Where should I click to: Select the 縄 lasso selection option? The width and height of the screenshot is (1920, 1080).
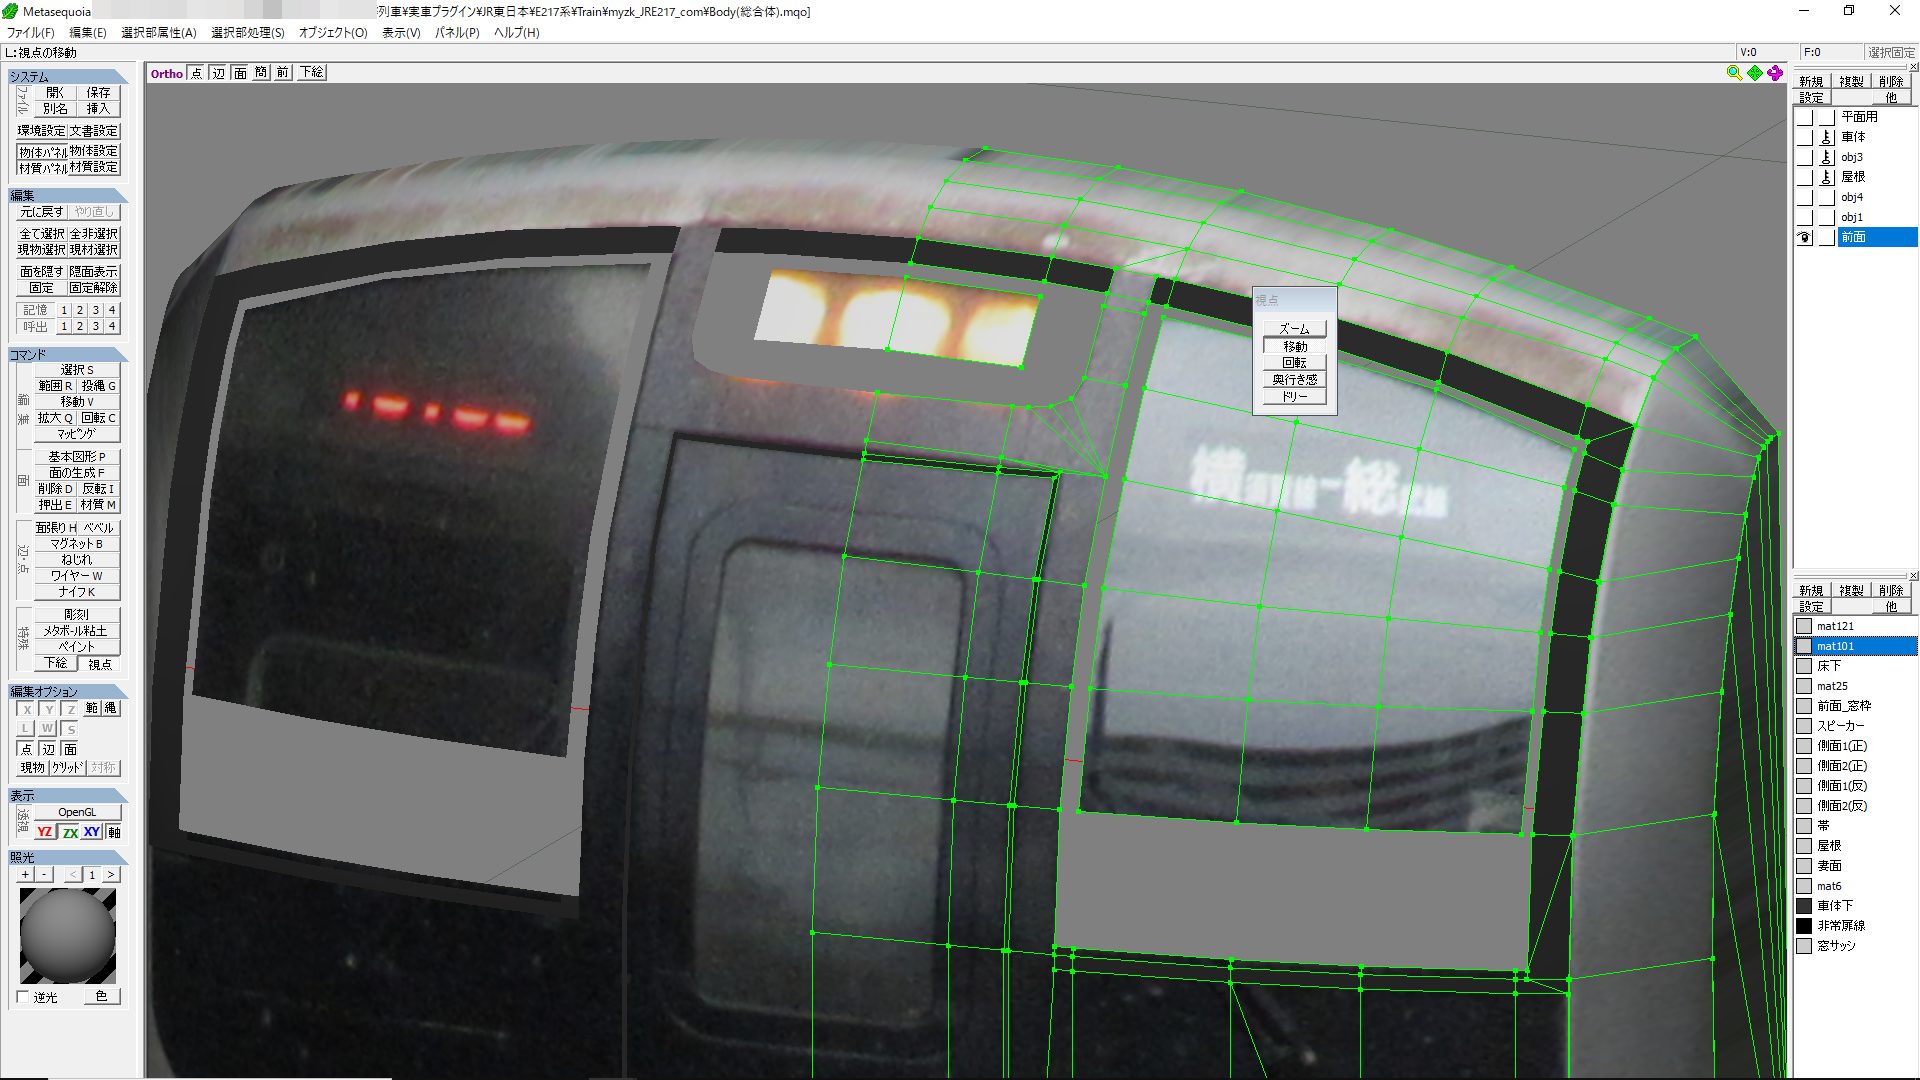point(111,709)
